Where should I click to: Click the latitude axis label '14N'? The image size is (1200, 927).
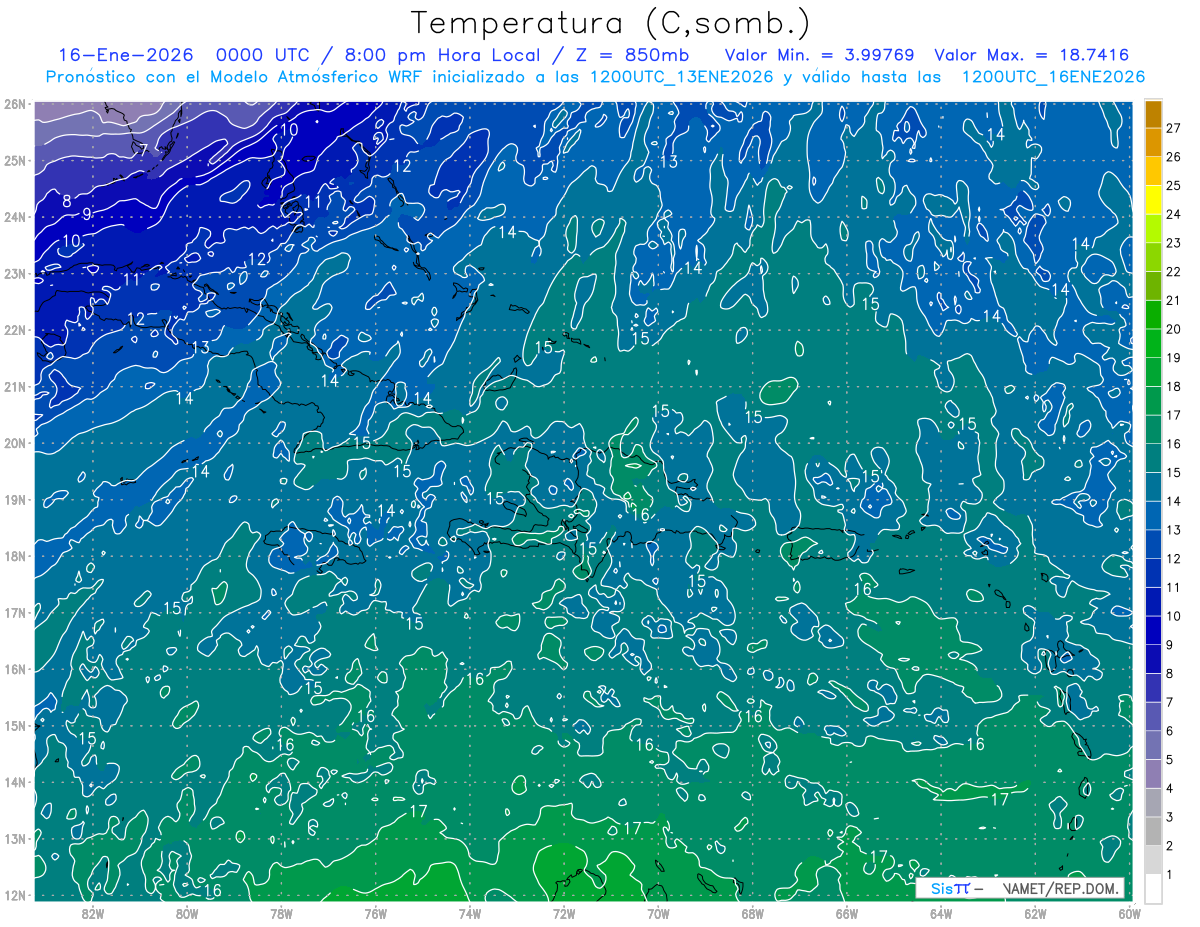coord(14,782)
